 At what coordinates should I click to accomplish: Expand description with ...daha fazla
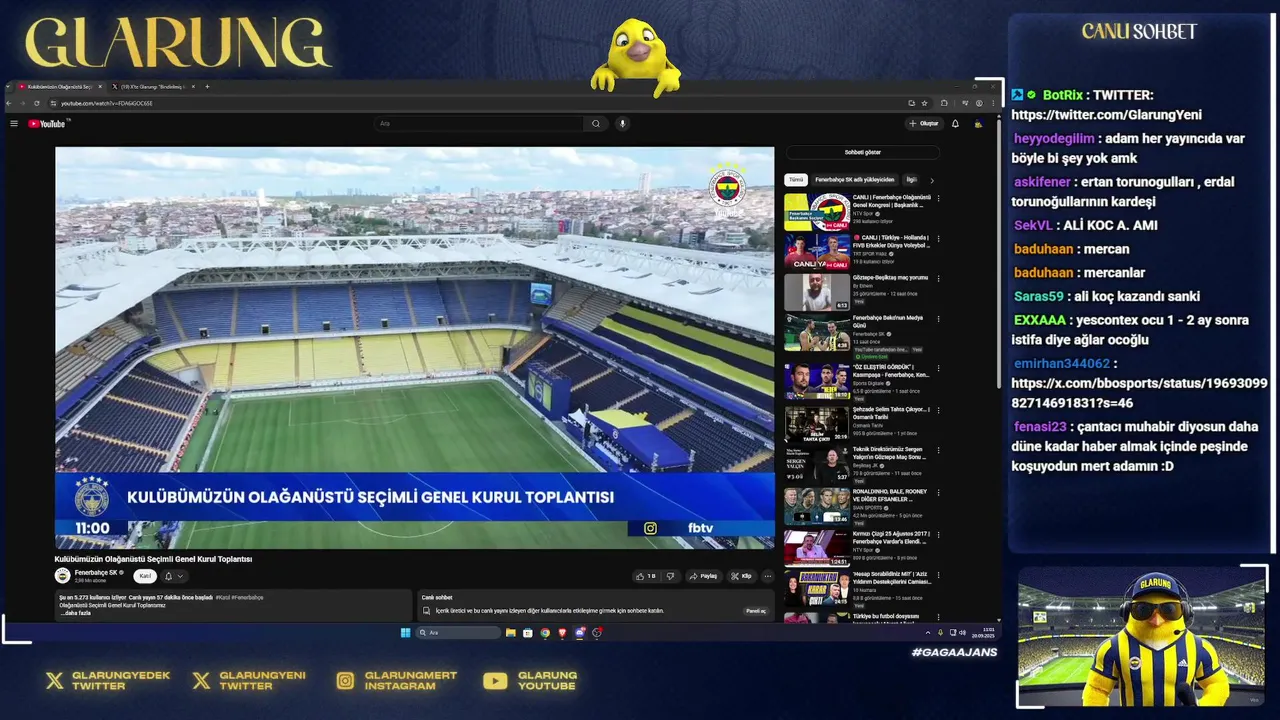[x=75, y=613]
